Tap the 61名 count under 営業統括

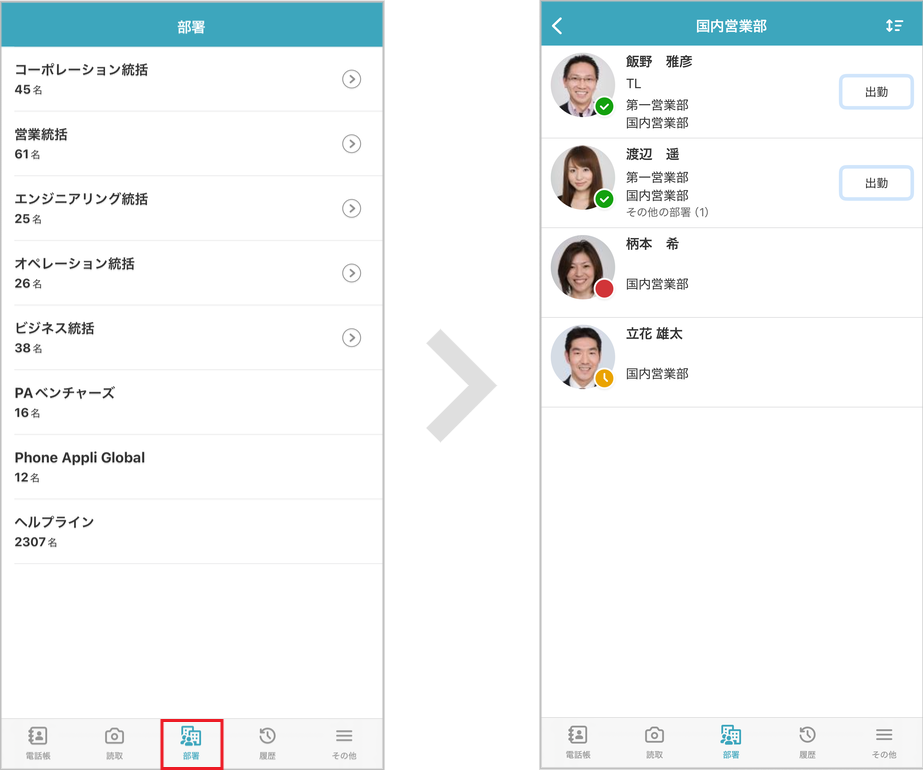[x=28, y=154]
